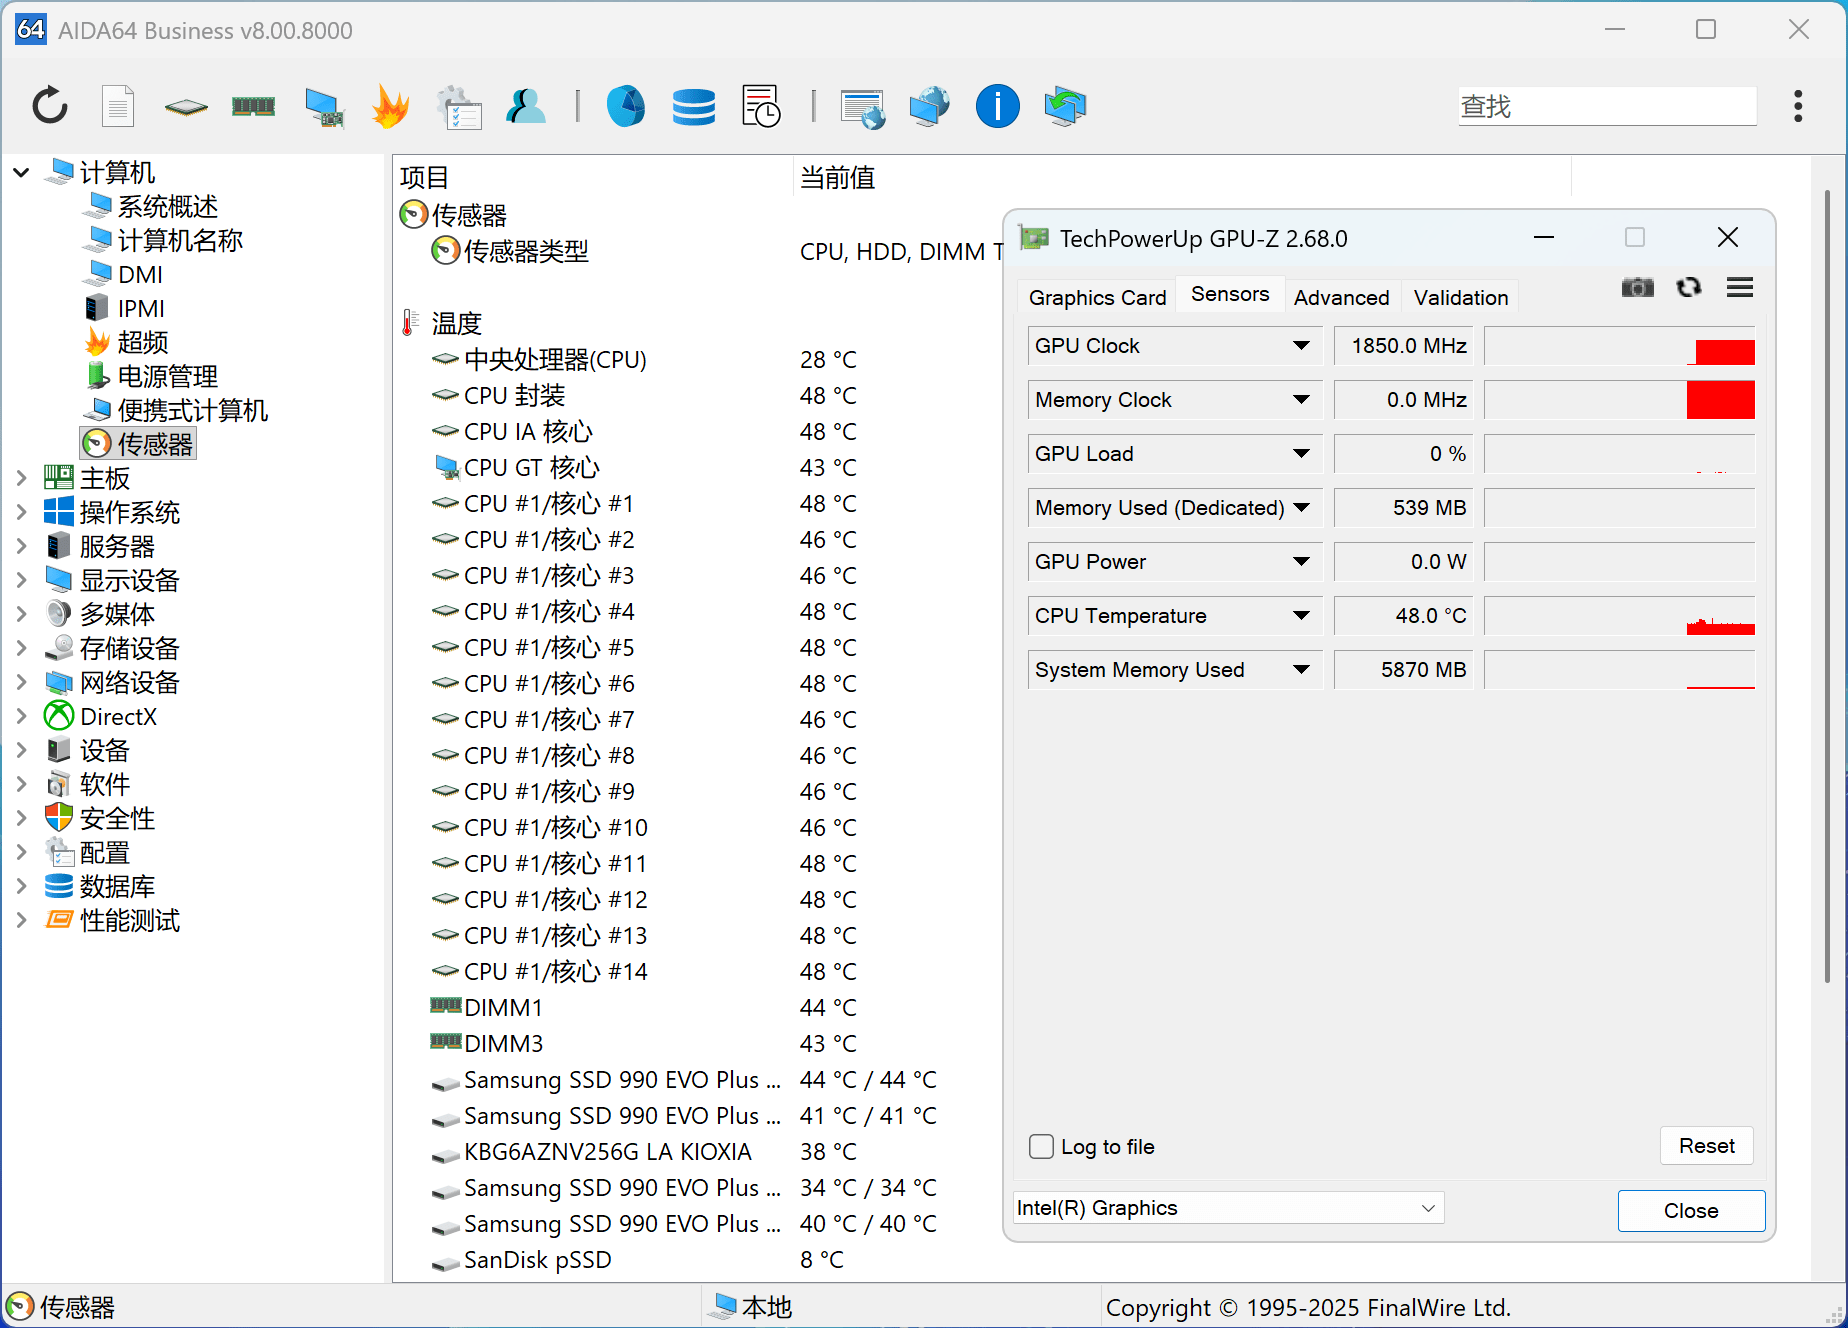
Task: Expand the 存储设备 tree node
Action: [21, 649]
